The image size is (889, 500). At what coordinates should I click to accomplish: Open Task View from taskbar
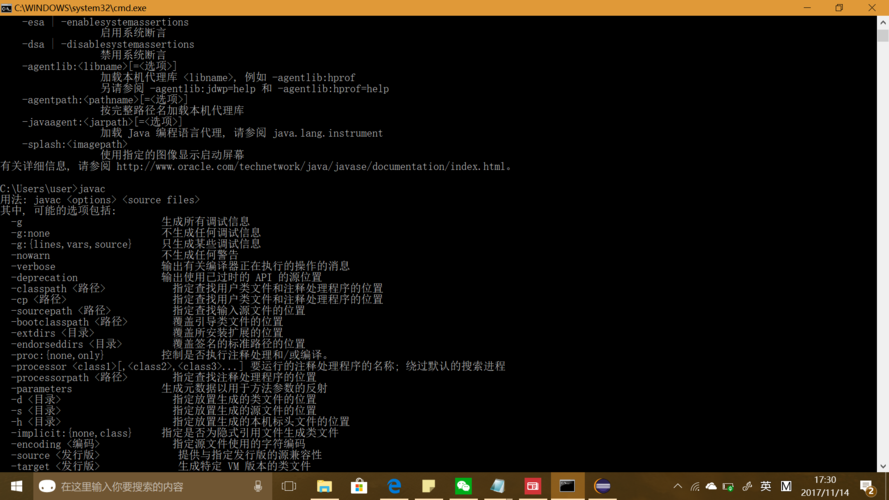tap(289, 486)
